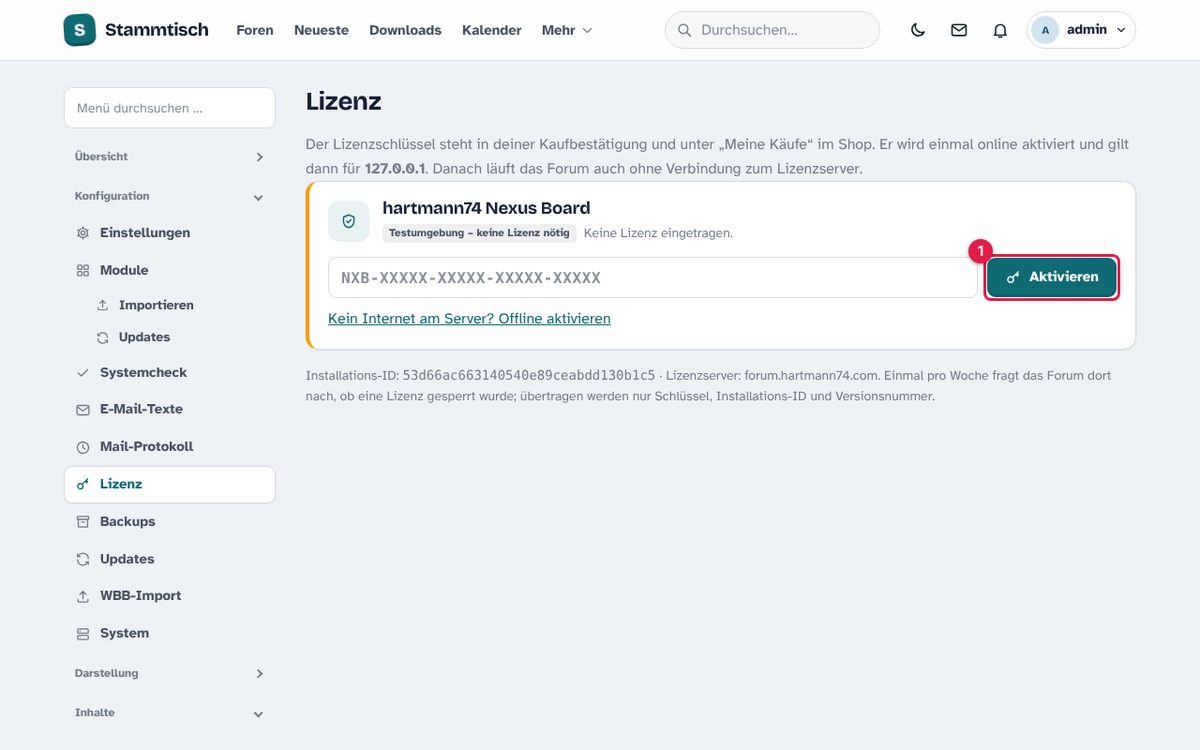Open Neueste in the top navigation
This screenshot has height=750, width=1200.
point(321,30)
